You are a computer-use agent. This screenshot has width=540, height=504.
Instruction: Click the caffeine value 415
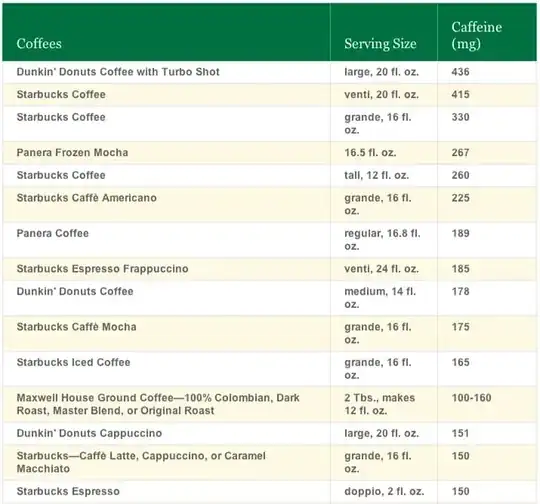click(x=460, y=95)
